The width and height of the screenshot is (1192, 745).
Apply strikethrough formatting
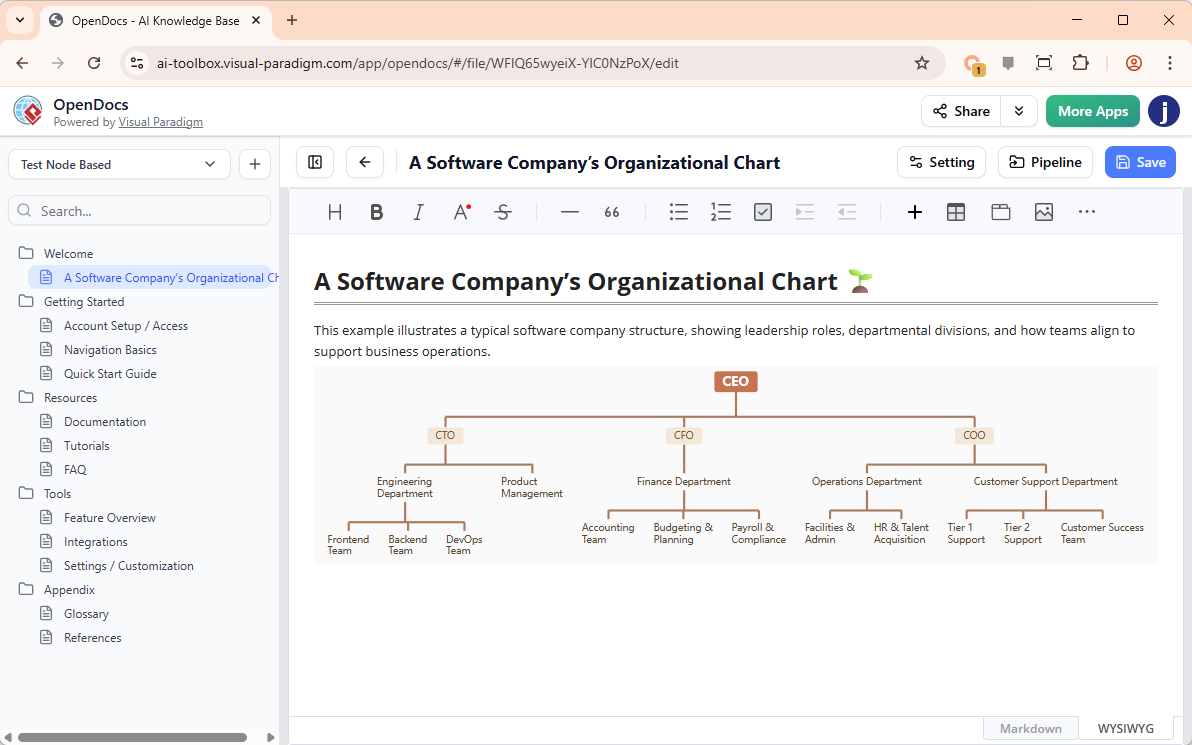(x=503, y=212)
